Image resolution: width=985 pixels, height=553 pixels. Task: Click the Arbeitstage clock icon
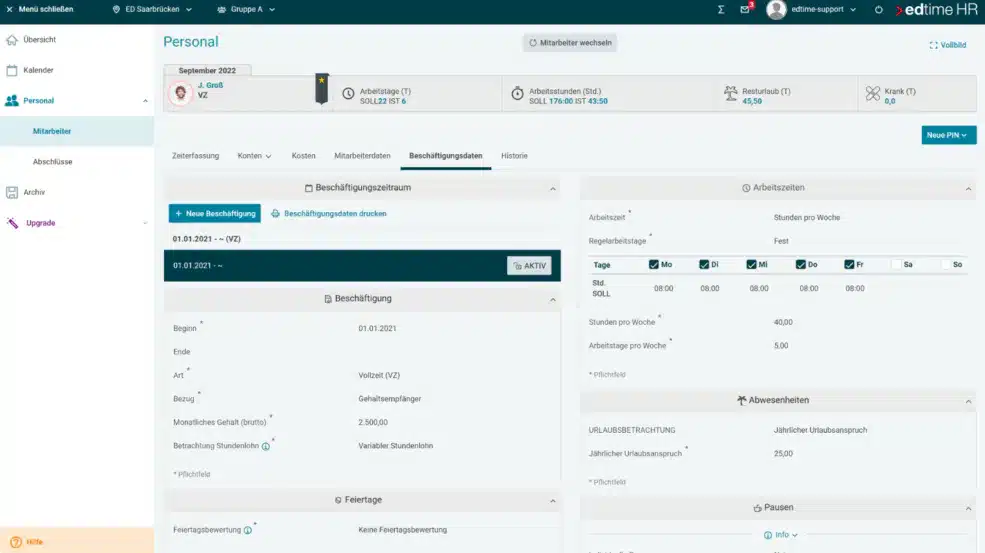tap(348, 94)
